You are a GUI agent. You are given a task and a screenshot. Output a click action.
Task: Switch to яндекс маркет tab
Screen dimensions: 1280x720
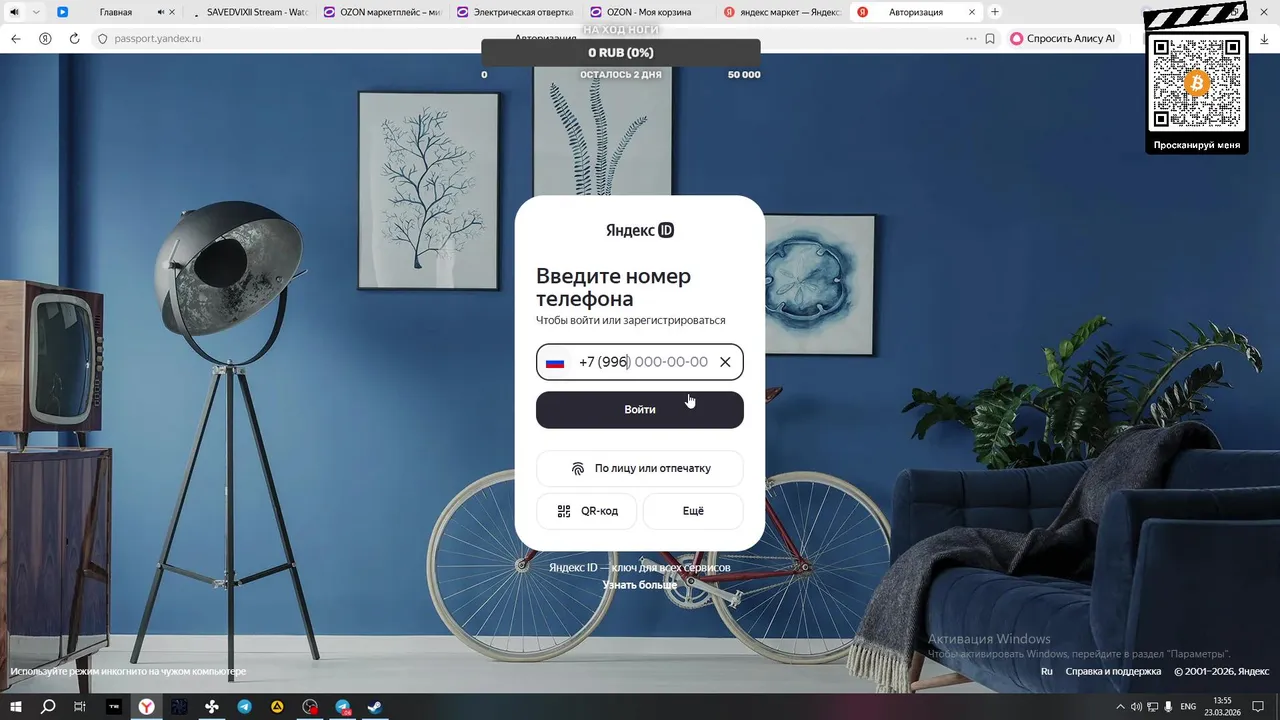(x=782, y=12)
